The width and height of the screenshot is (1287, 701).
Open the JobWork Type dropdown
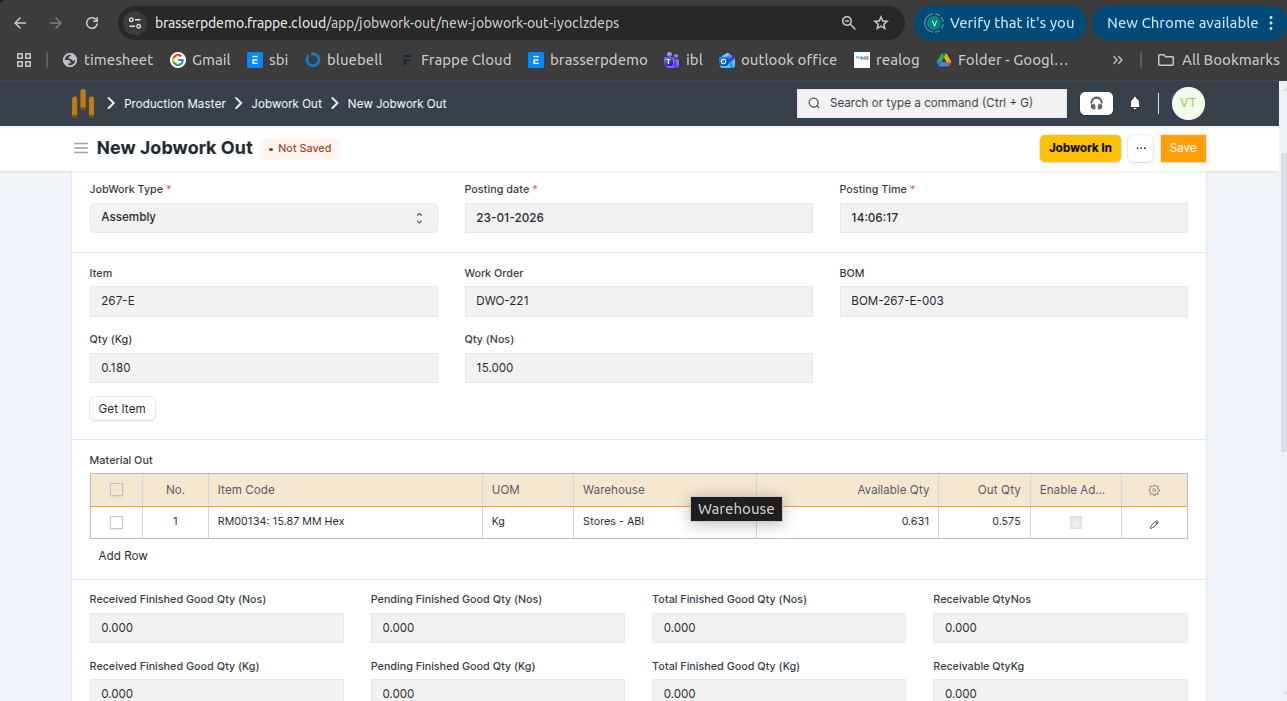263,217
